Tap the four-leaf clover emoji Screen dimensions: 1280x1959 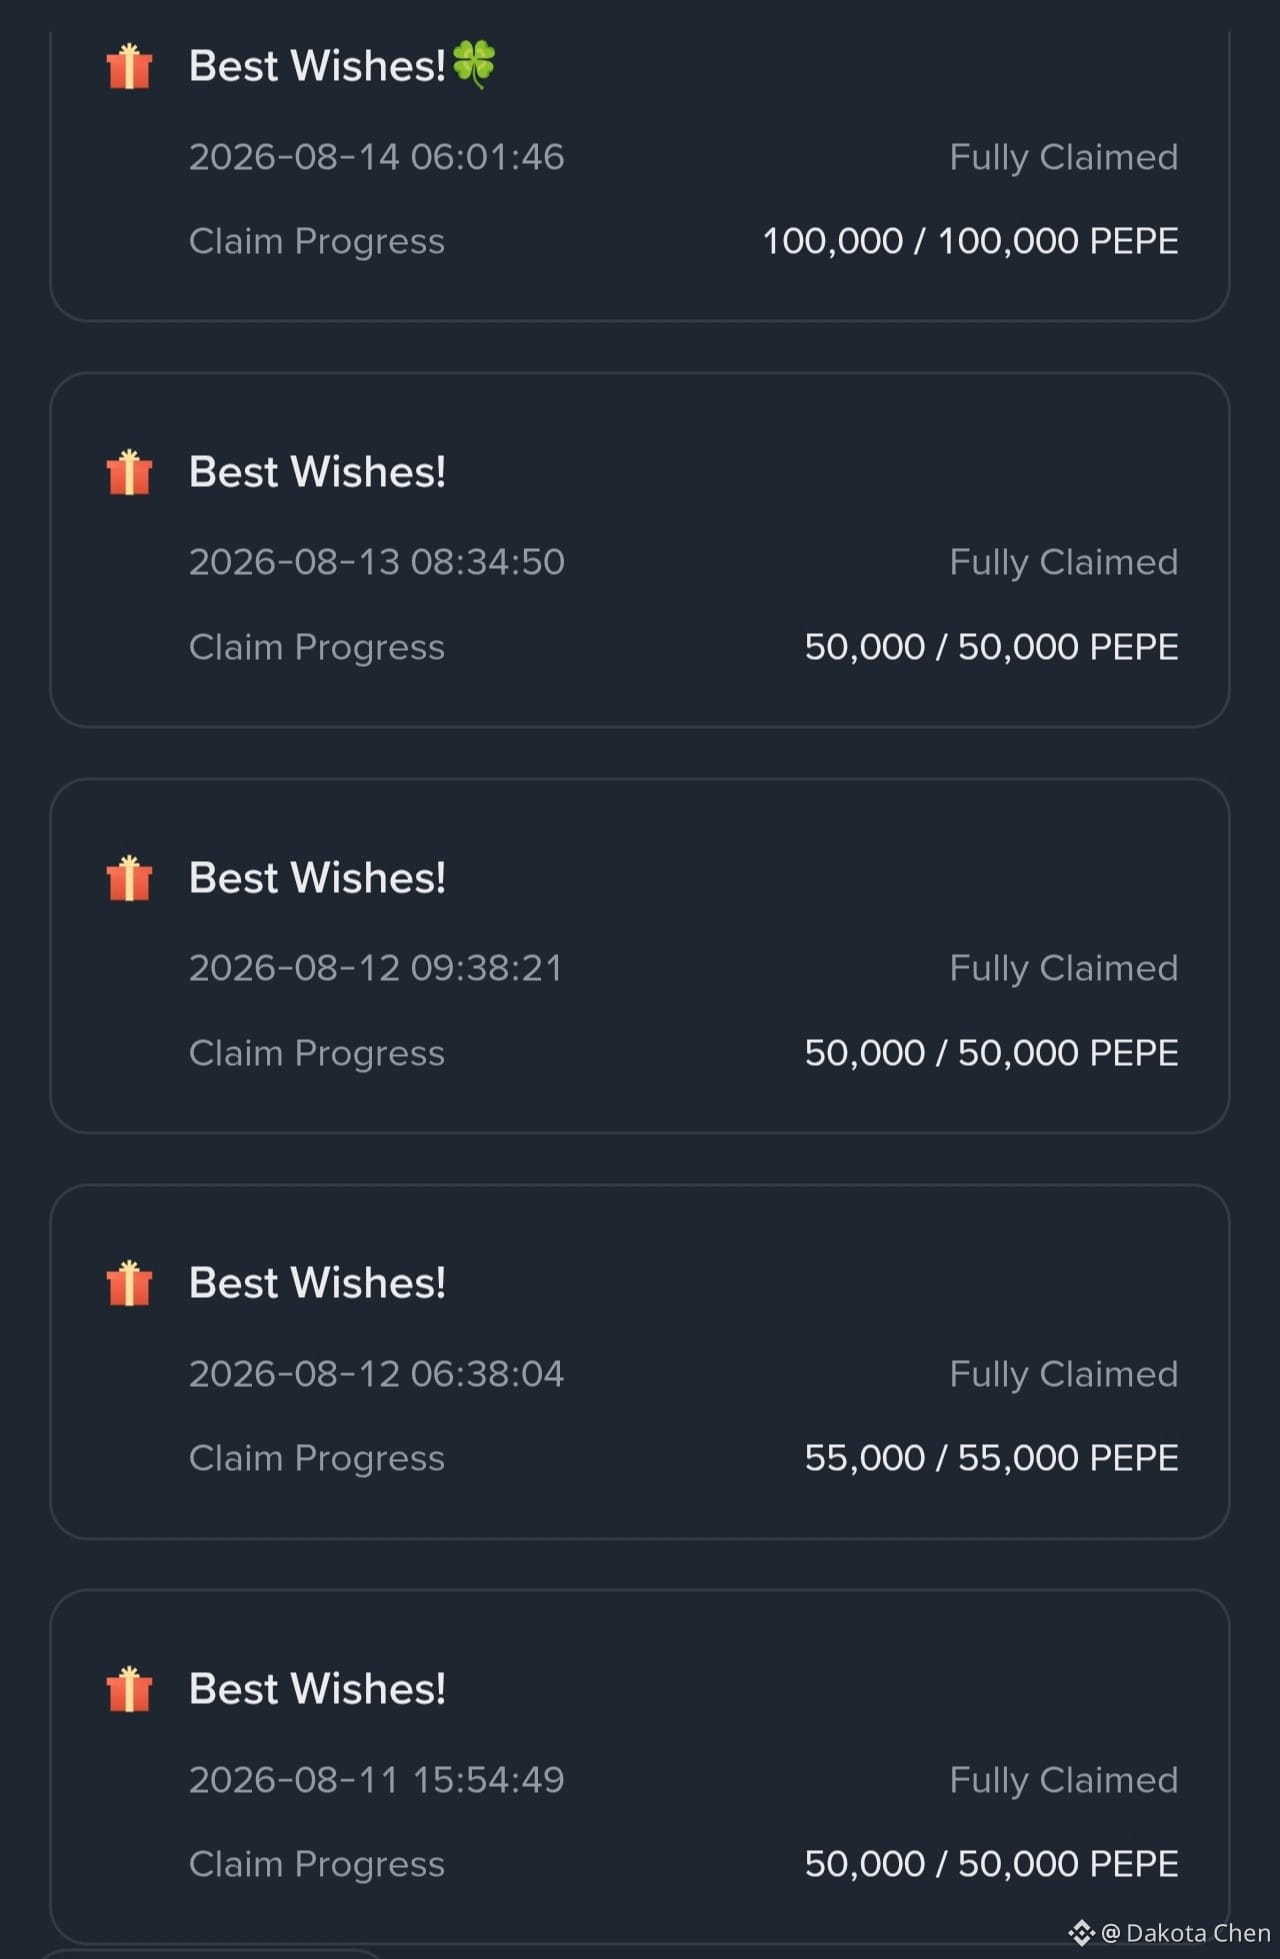click(474, 64)
